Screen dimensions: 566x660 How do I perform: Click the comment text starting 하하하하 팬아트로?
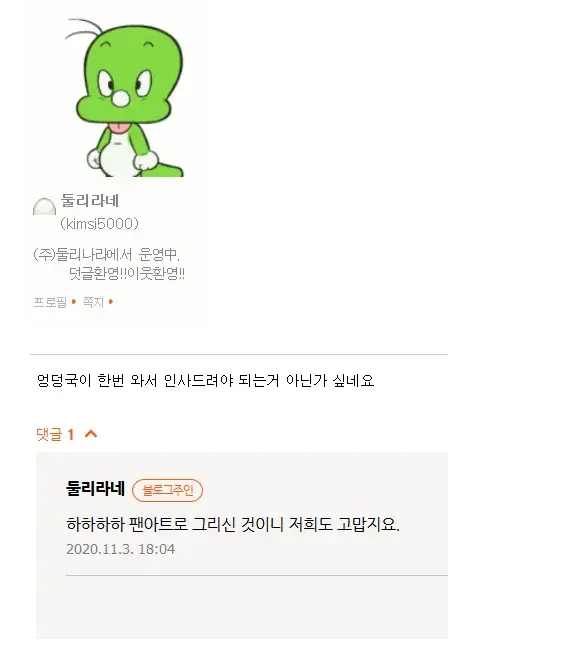pos(233,524)
